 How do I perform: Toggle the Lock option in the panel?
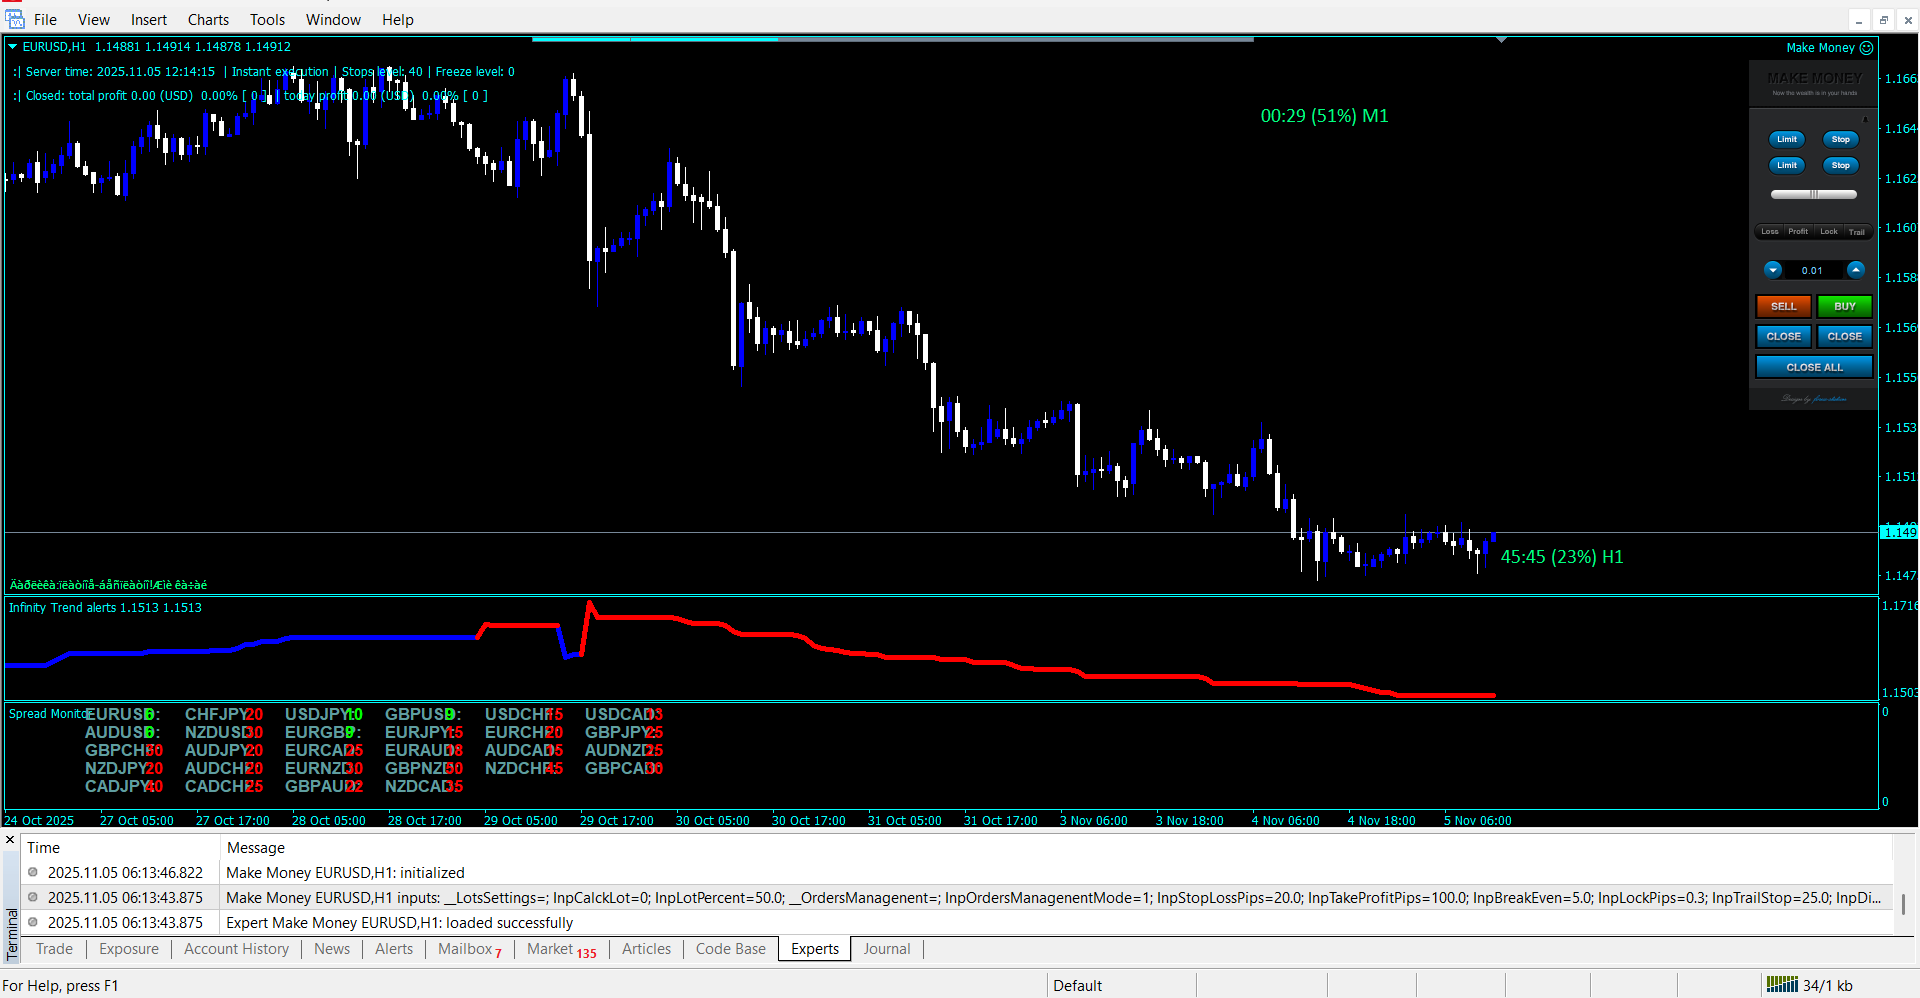pyautogui.click(x=1828, y=232)
